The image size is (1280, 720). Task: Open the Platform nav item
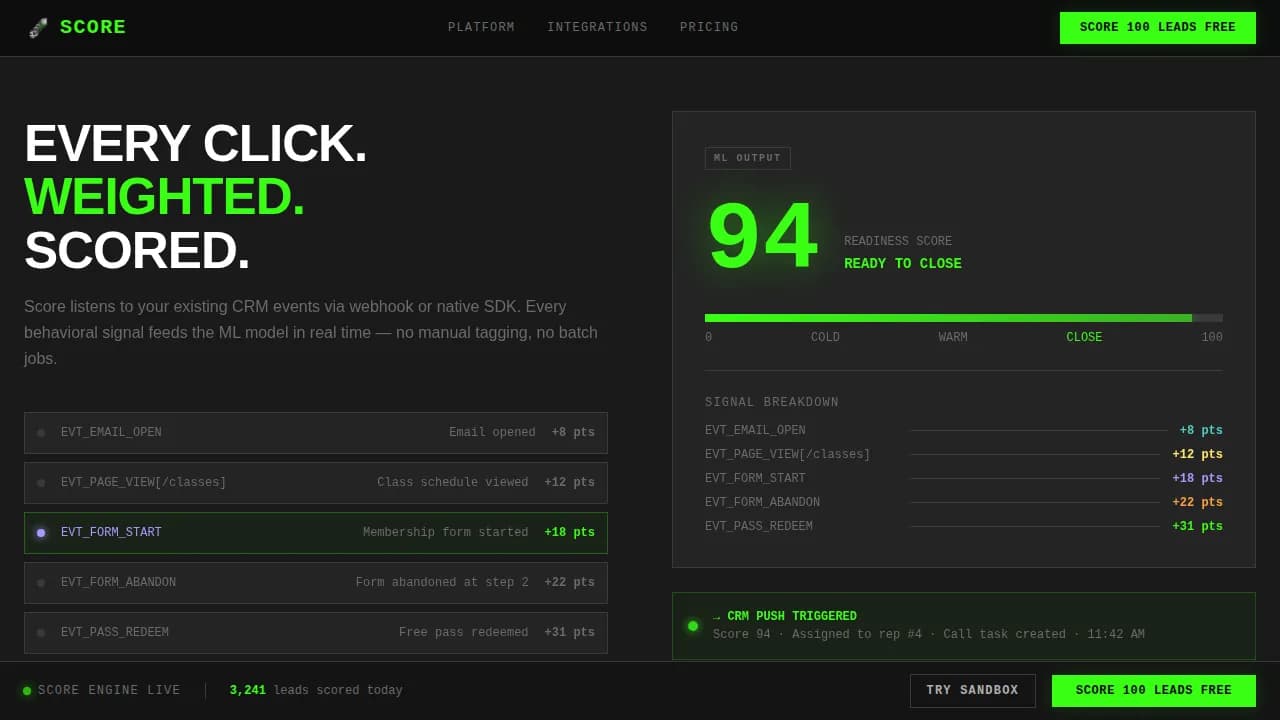[x=481, y=28]
